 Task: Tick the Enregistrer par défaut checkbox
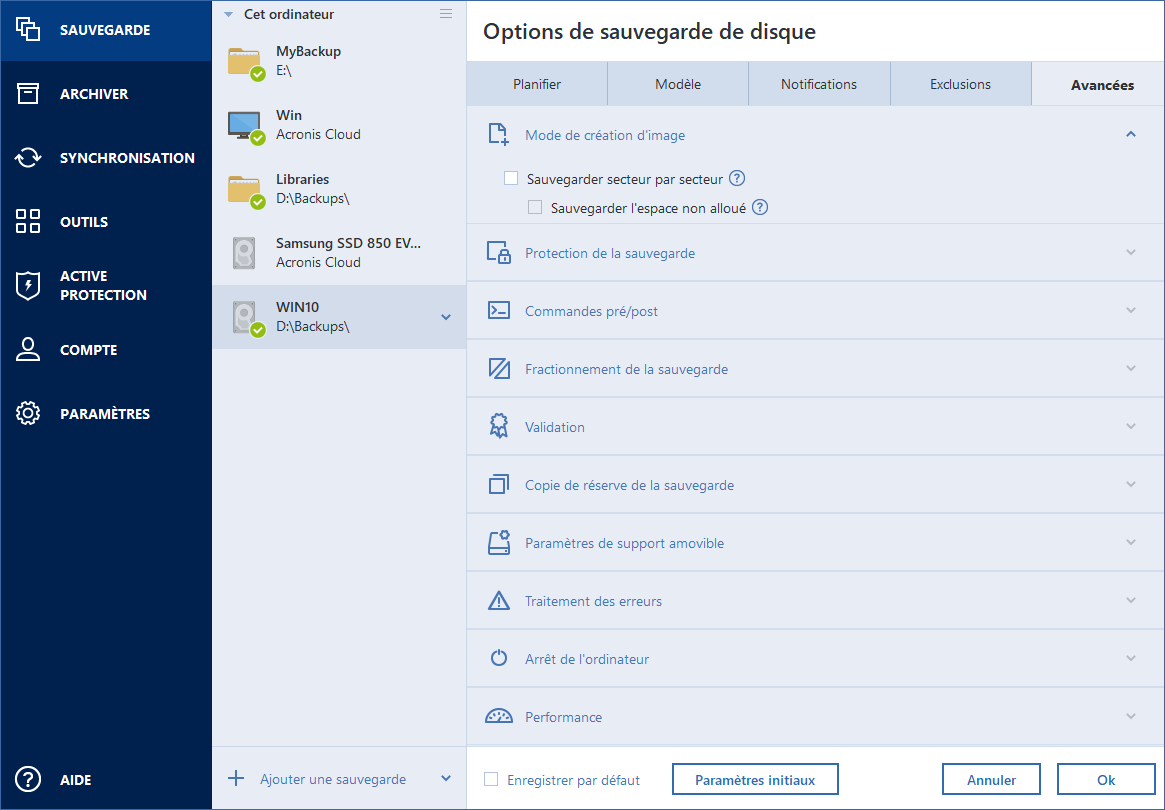pos(491,780)
